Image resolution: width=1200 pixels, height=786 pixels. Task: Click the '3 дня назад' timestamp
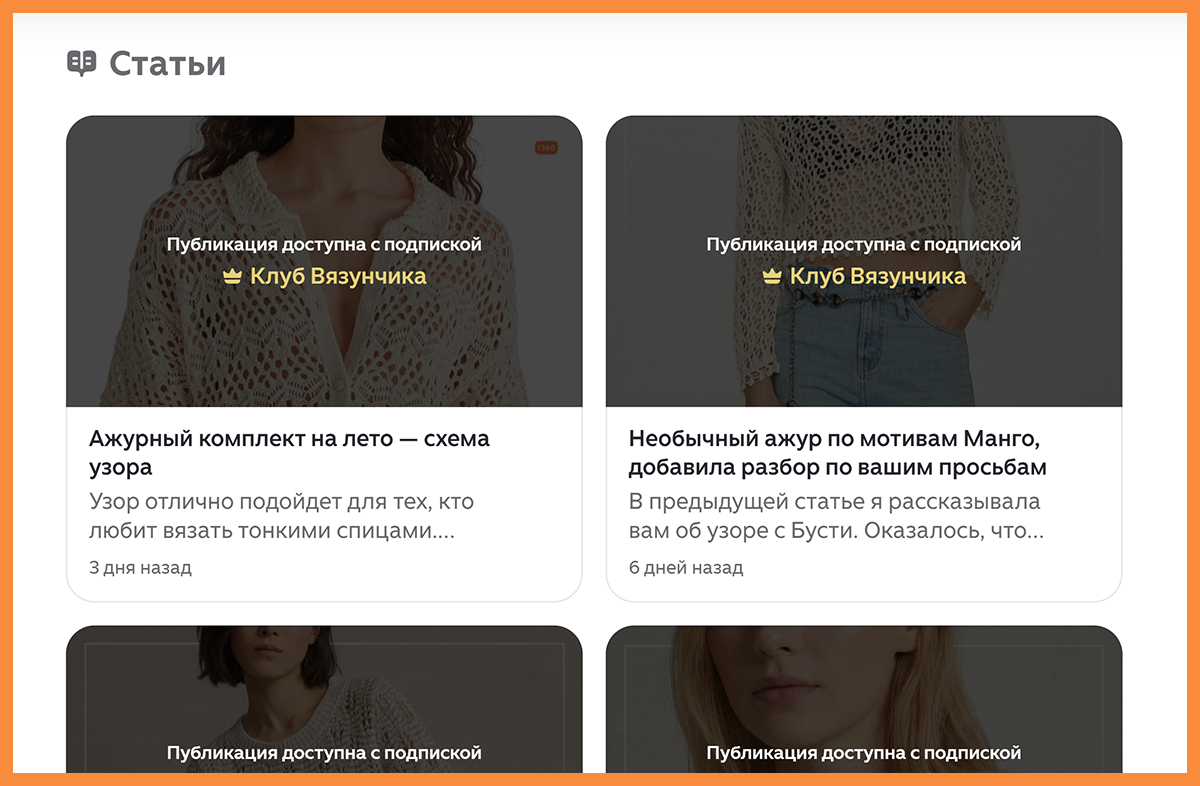[140, 568]
